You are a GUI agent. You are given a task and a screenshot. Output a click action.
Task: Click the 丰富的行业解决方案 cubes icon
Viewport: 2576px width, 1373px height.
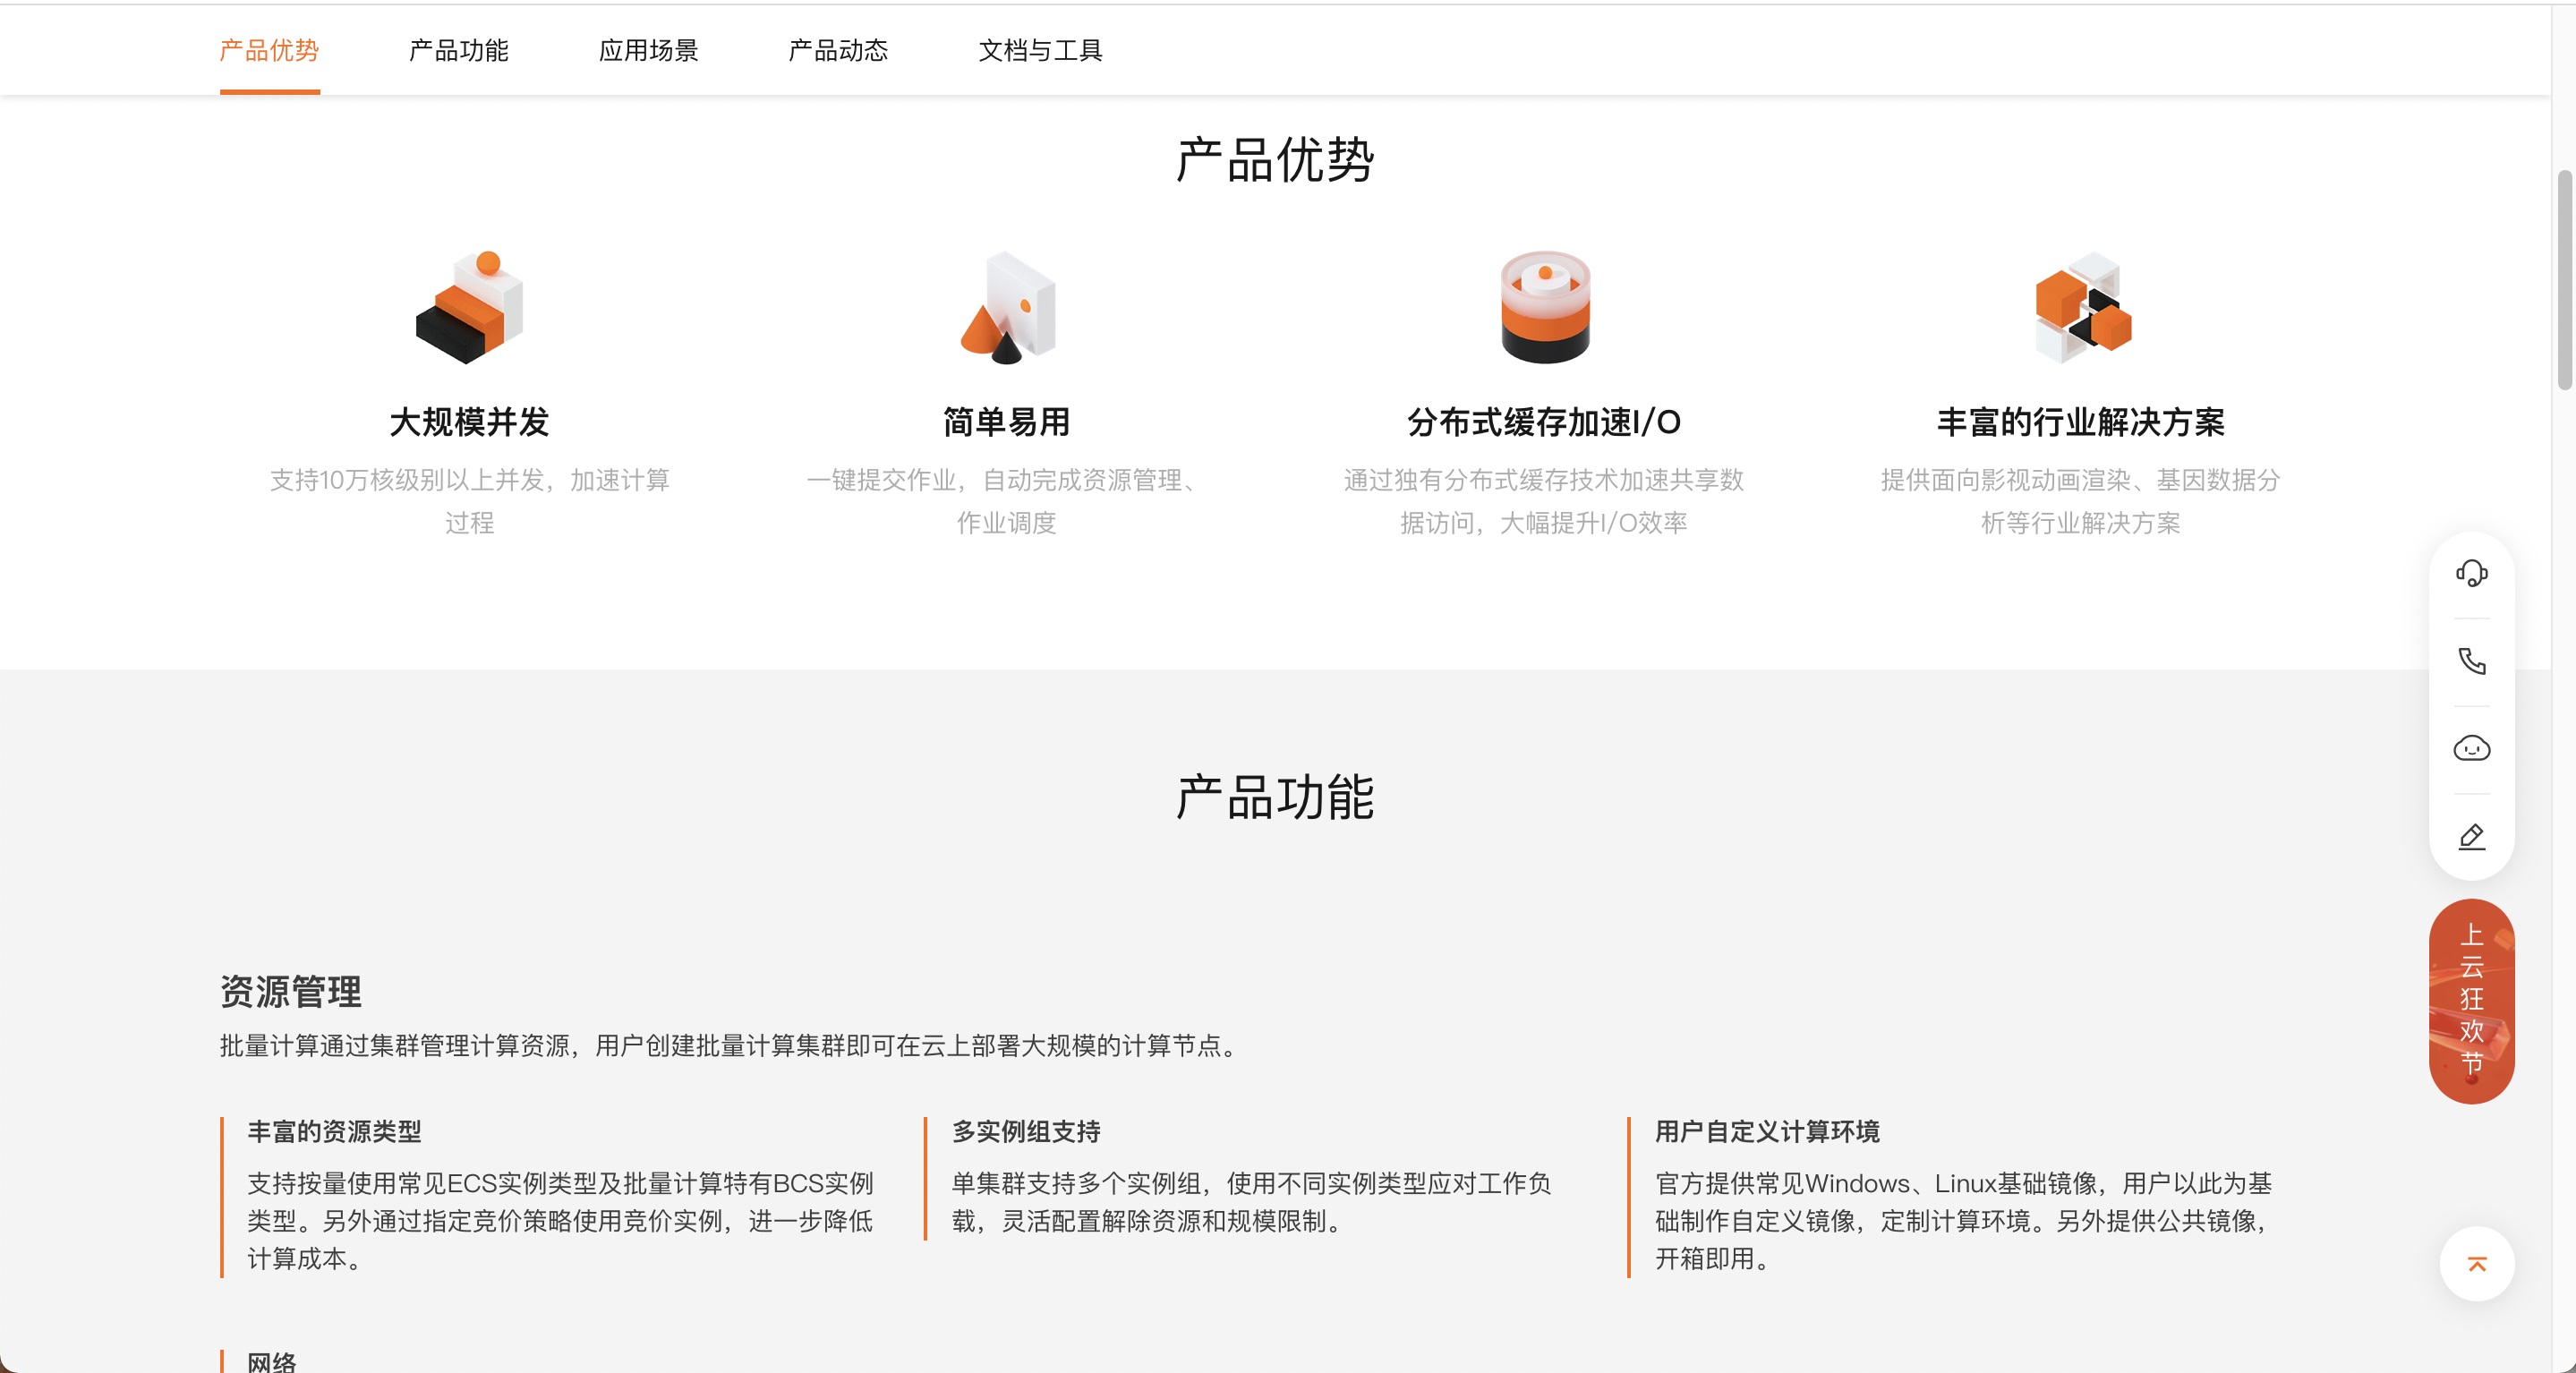2082,306
